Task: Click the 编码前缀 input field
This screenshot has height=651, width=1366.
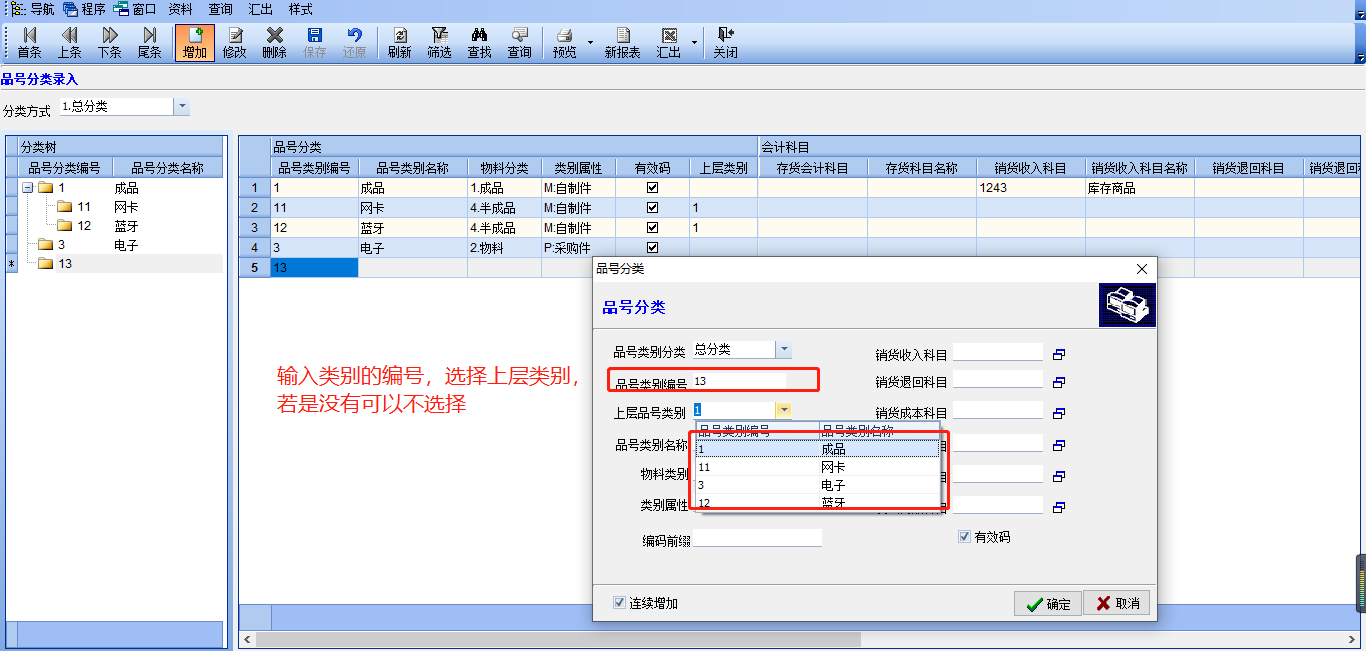Action: tap(757, 538)
